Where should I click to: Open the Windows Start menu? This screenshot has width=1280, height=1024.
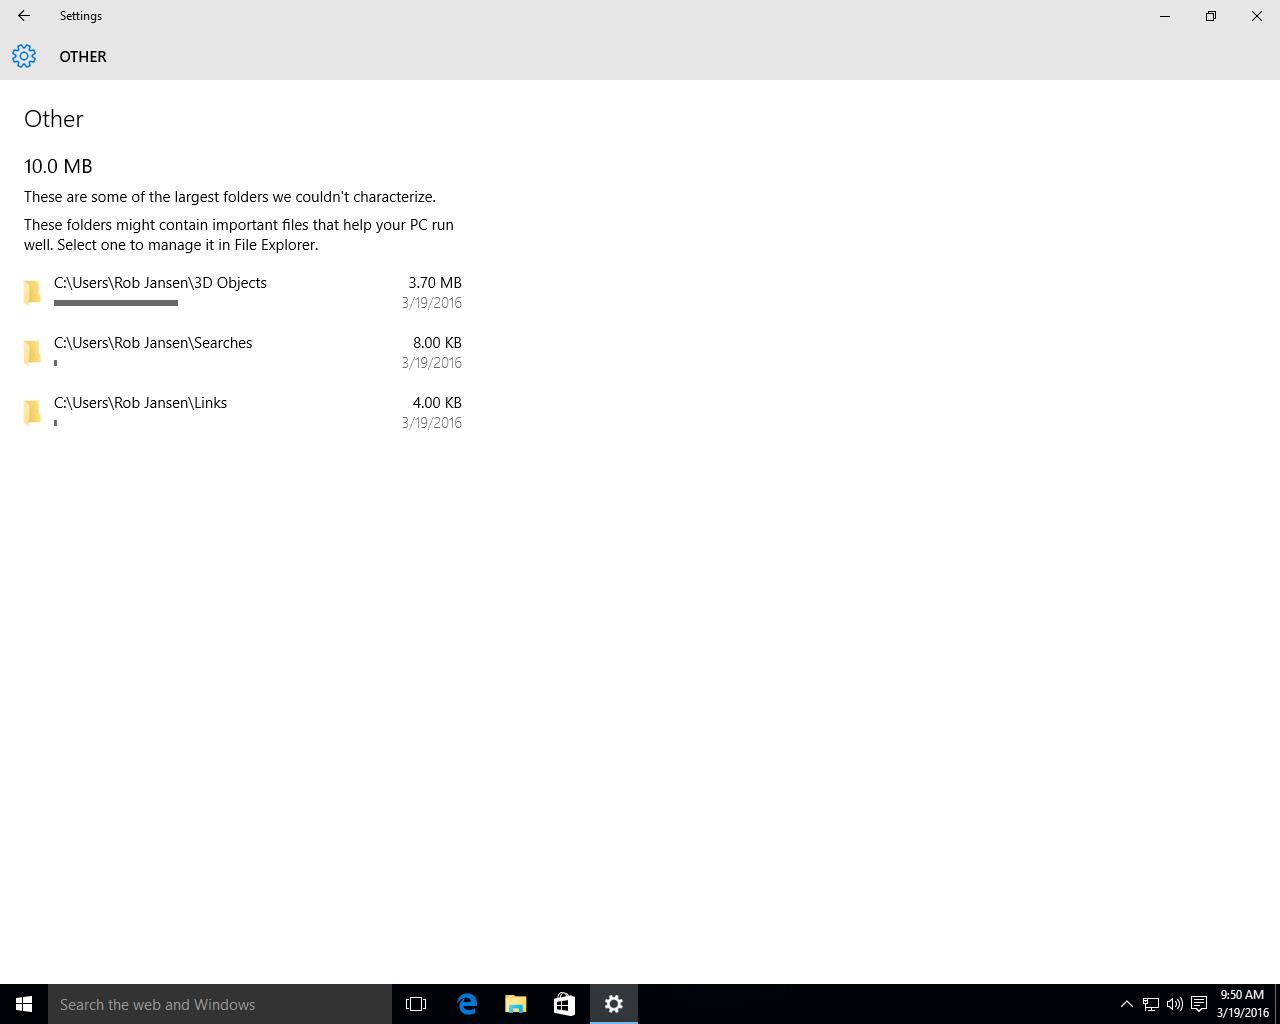pos(24,1004)
